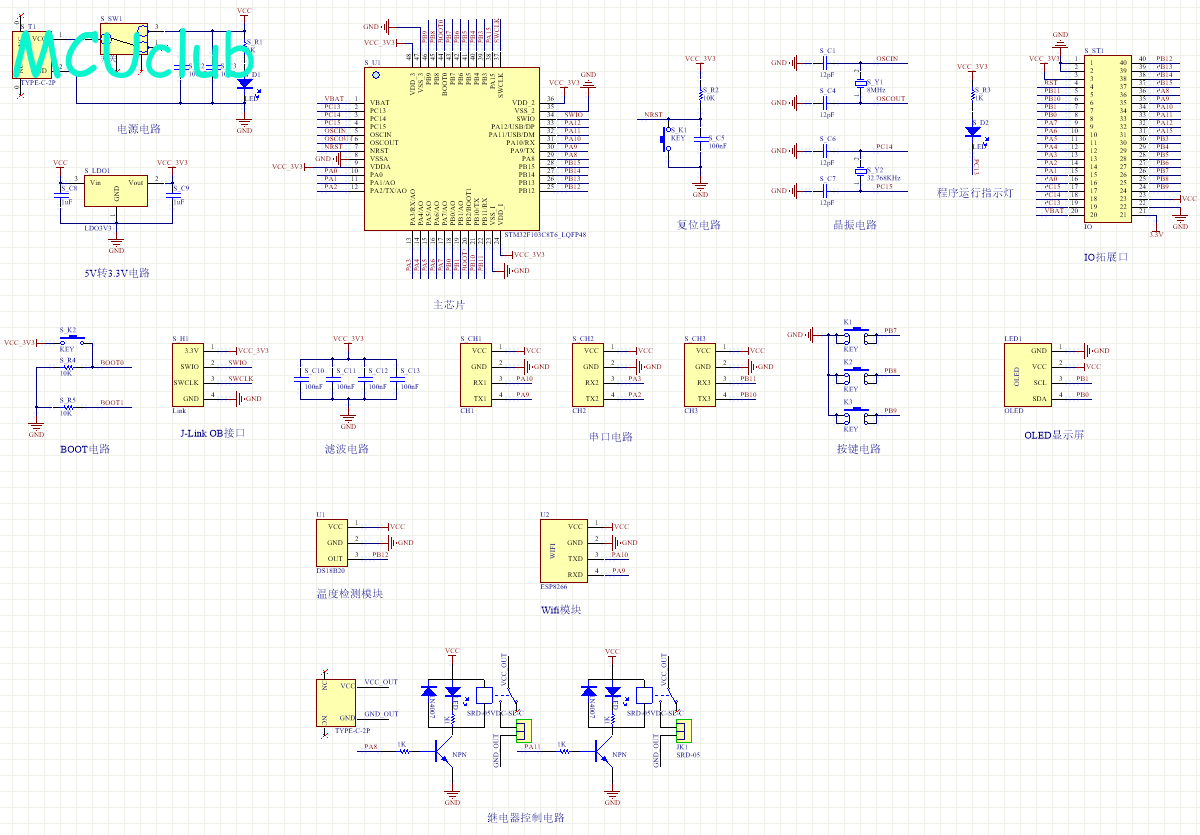The height and width of the screenshot is (835, 1200).
Task: Select the 8MHz crystal S_Y1
Action: coord(860,85)
